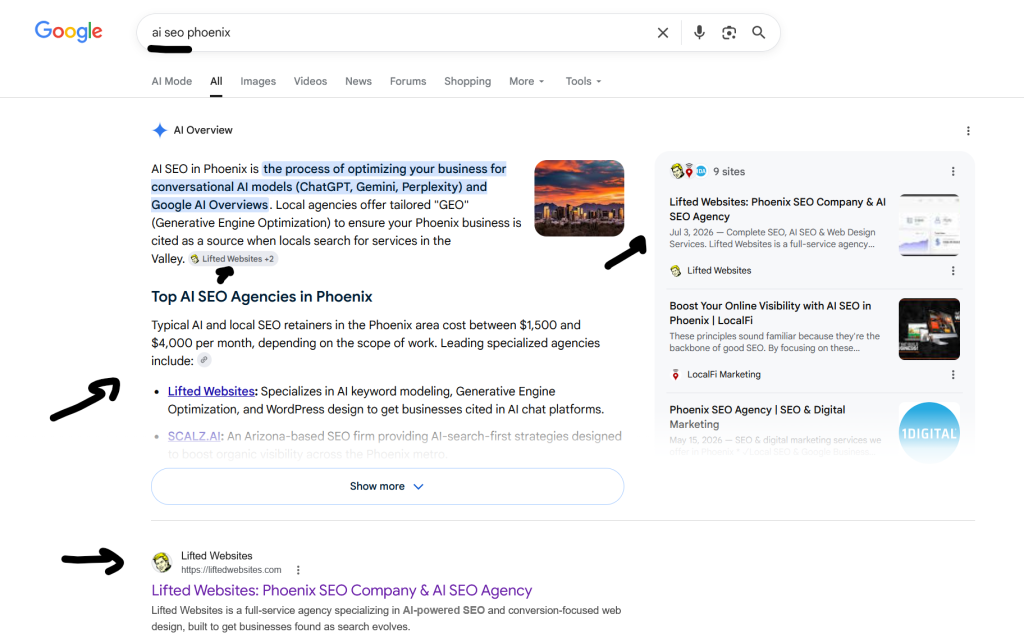Open options for LocalFi Marketing source card

click(x=953, y=375)
